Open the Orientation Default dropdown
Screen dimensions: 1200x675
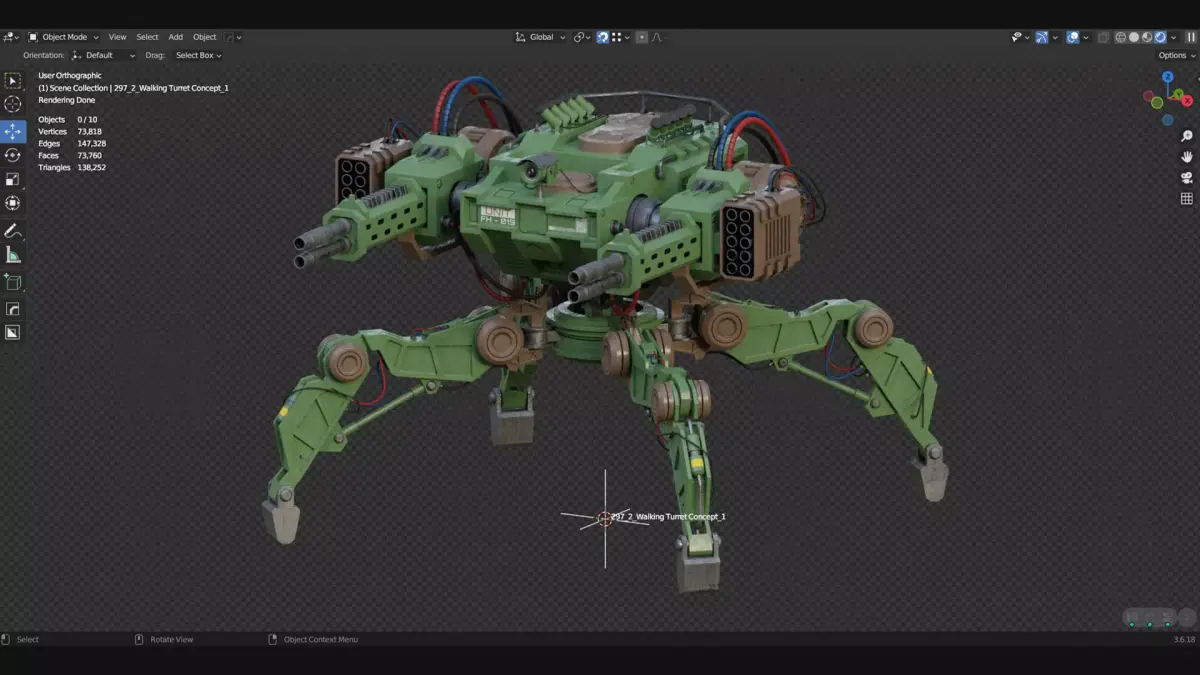pyautogui.click(x=104, y=55)
